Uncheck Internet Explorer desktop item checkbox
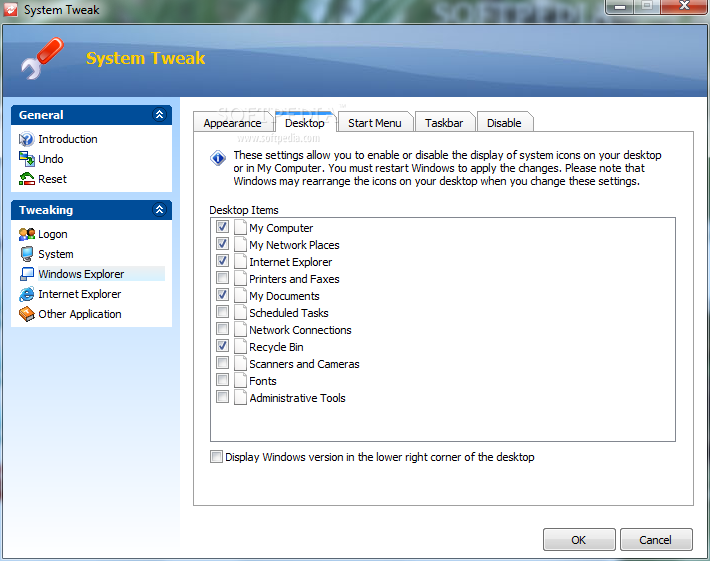This screenshot has height=561, width=710. click(222, 260)
